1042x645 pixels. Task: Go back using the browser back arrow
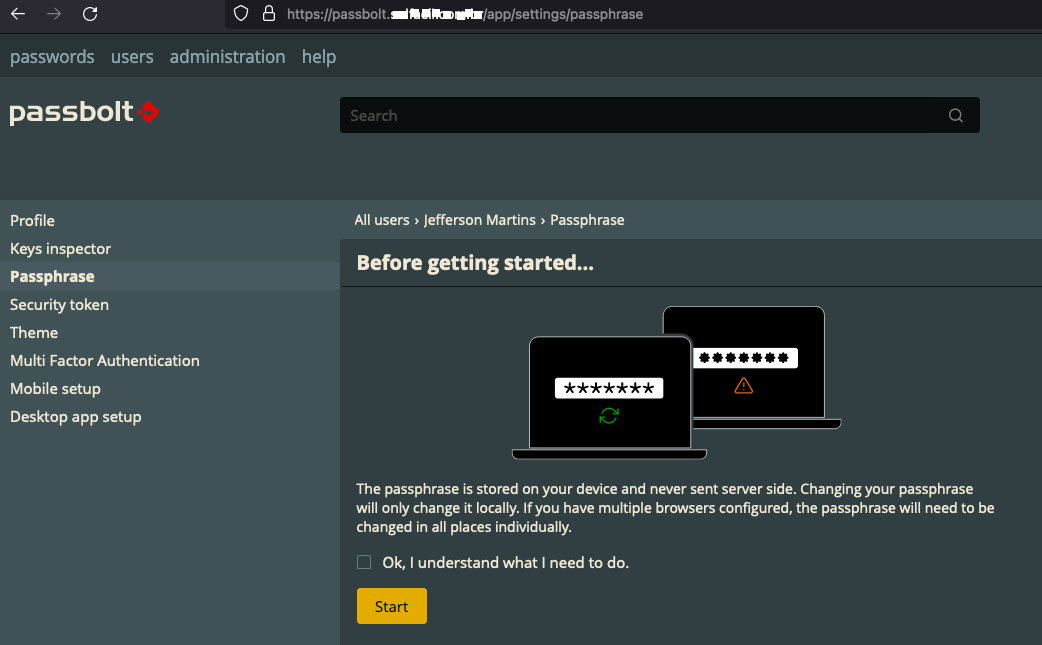click(18, 14)
